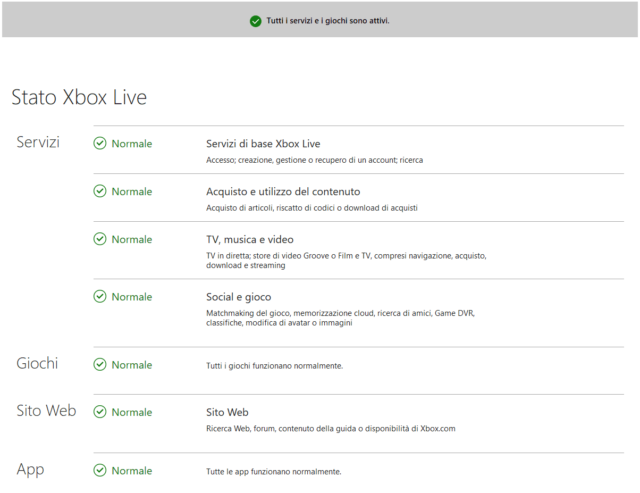
Task: Click status checkmark for TV, musica e video
Action: point(99,240)
